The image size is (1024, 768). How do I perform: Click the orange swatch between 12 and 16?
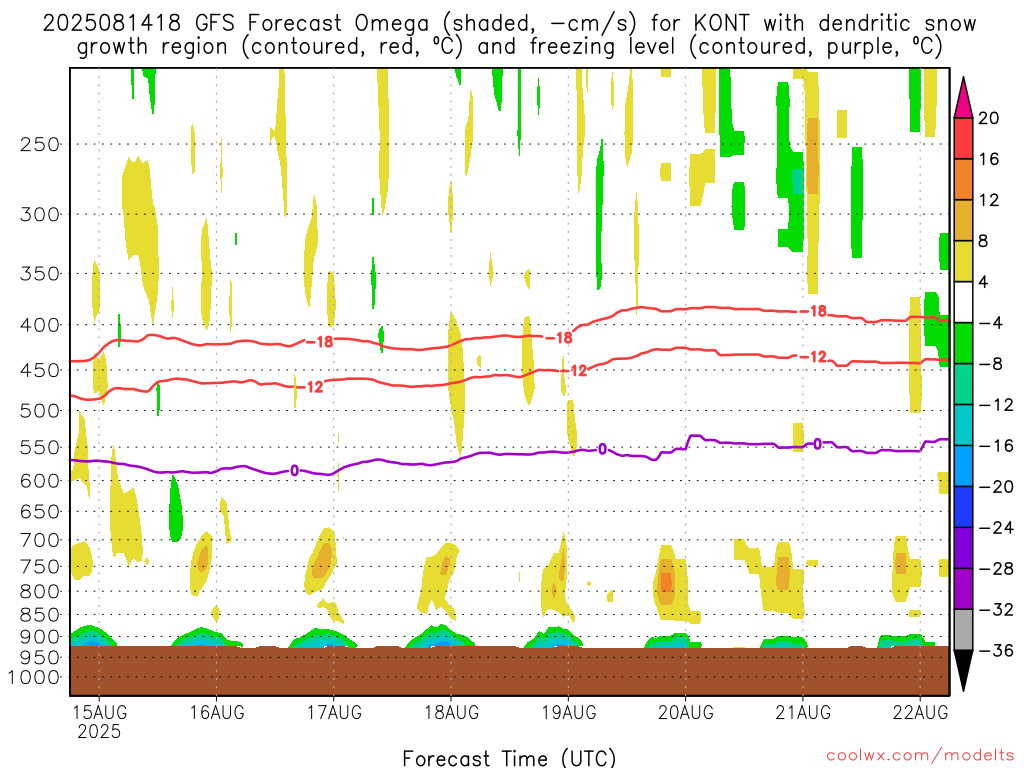click(963, 180)
